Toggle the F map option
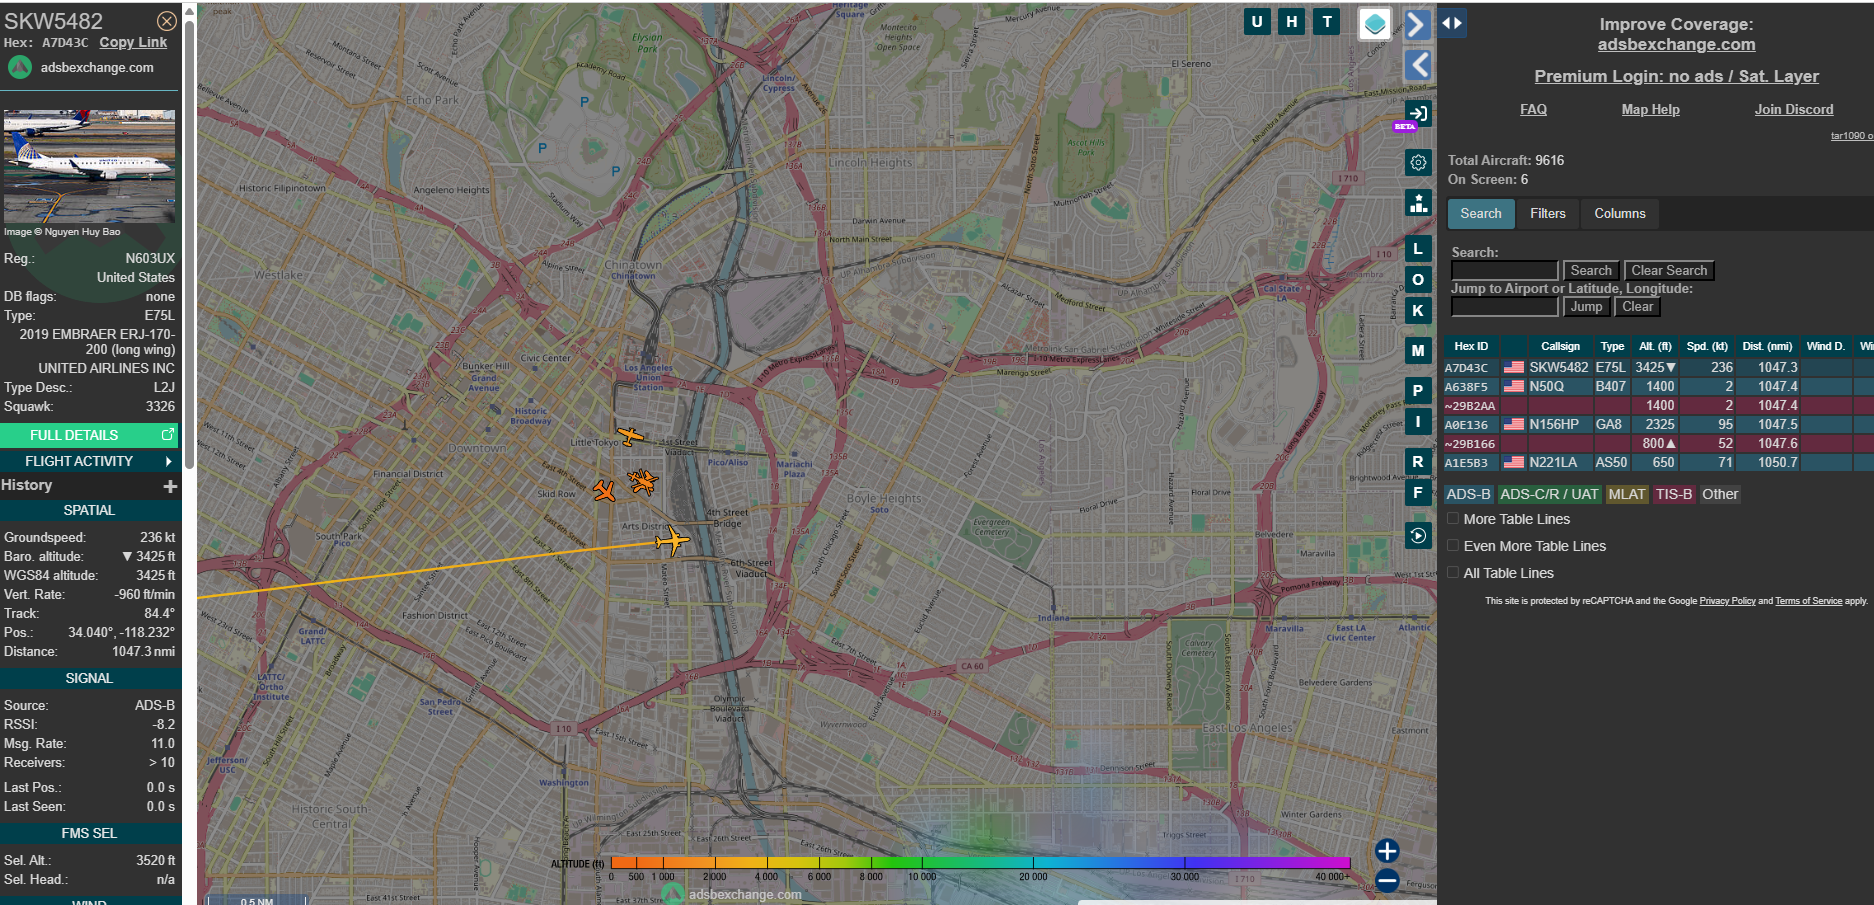Screen dimensions: 1874x905 [1418, 493]
